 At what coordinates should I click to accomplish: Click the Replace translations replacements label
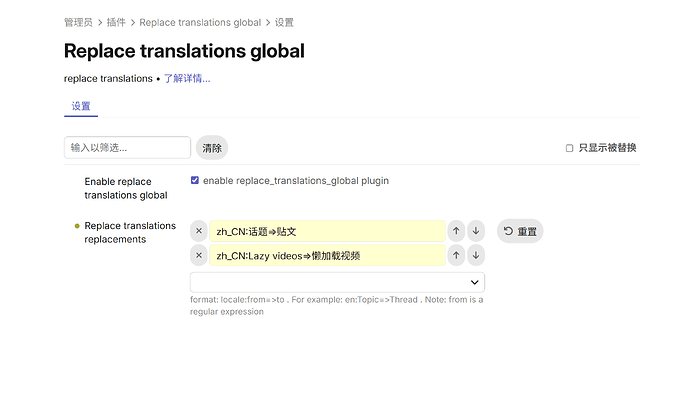pyautogui.click(x=130, y=232)
